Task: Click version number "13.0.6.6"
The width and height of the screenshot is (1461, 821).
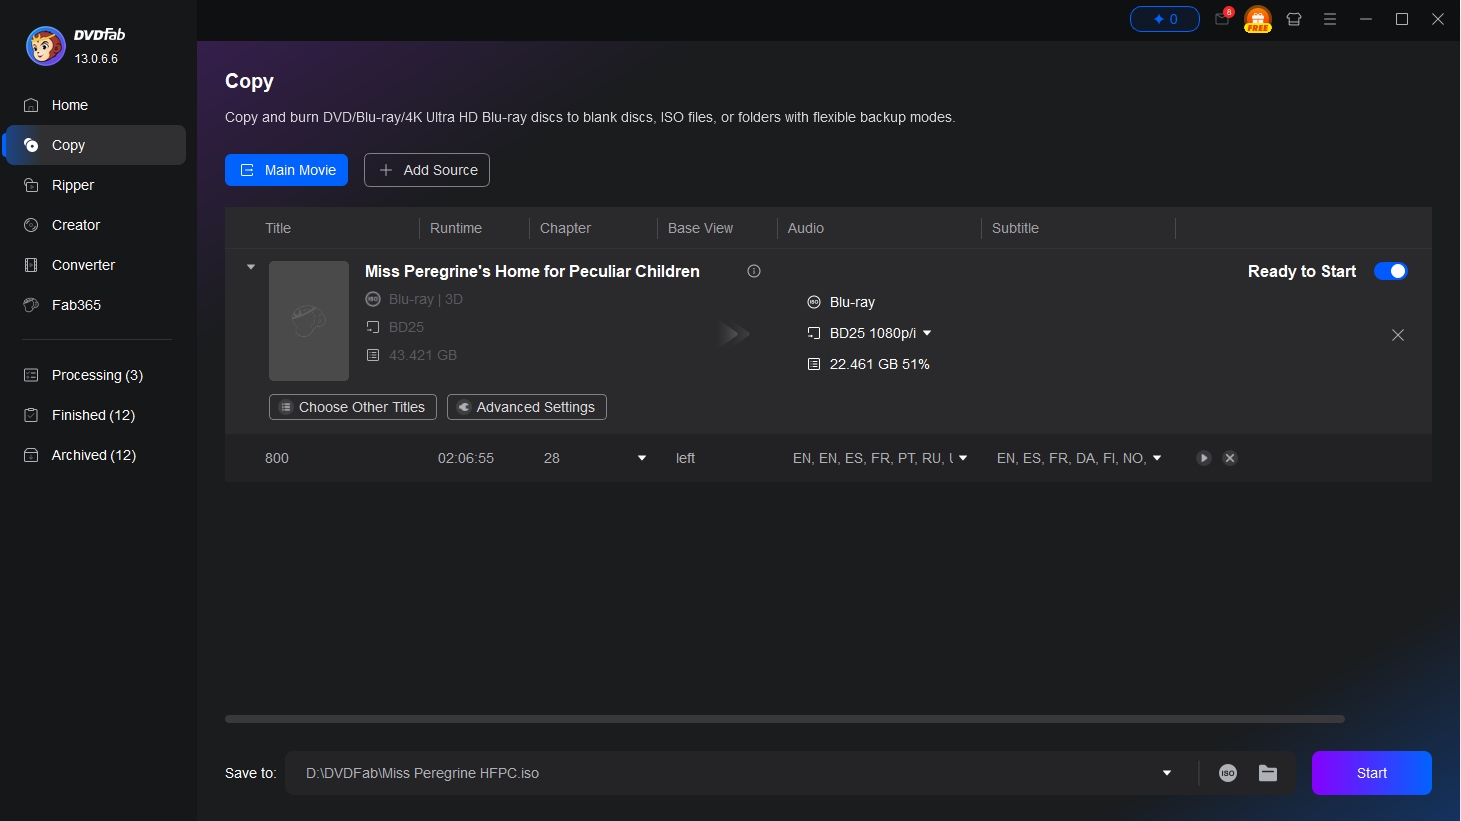Action: tap(96, 59)
